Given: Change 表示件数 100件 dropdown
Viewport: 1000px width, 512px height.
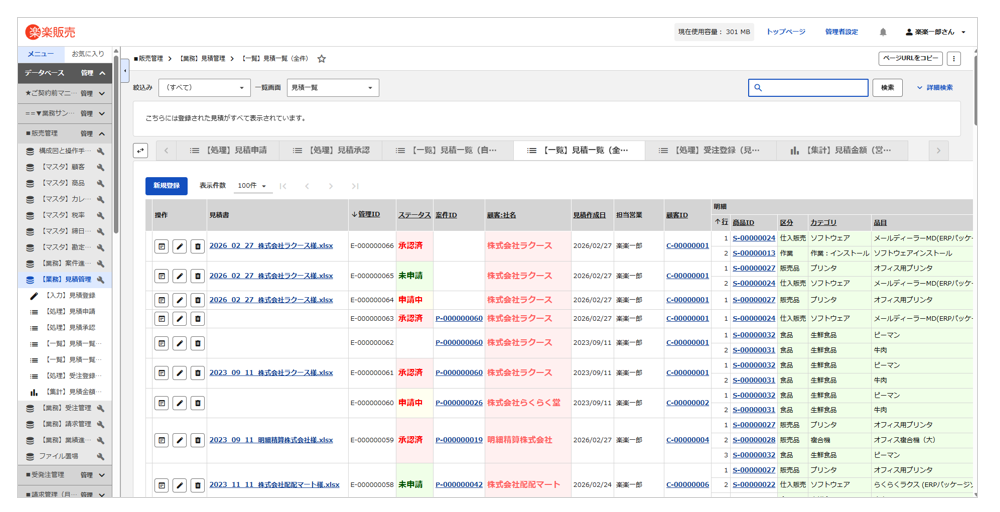Looking at the screenshot, I should 251,186.
